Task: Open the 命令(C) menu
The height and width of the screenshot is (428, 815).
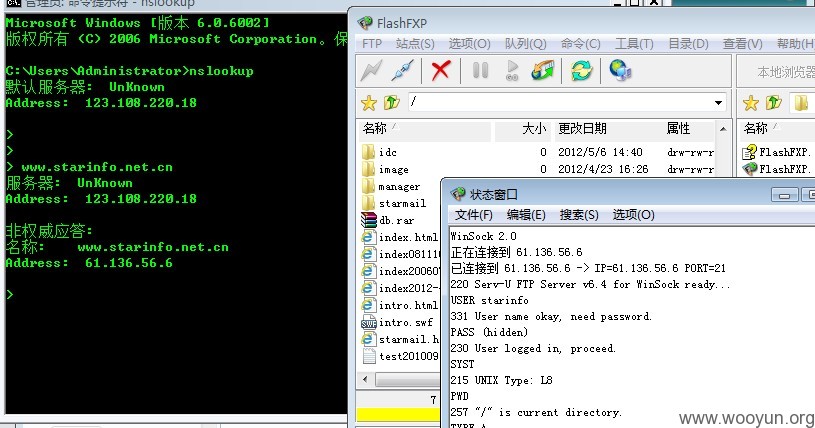Action: pos(581,44)
